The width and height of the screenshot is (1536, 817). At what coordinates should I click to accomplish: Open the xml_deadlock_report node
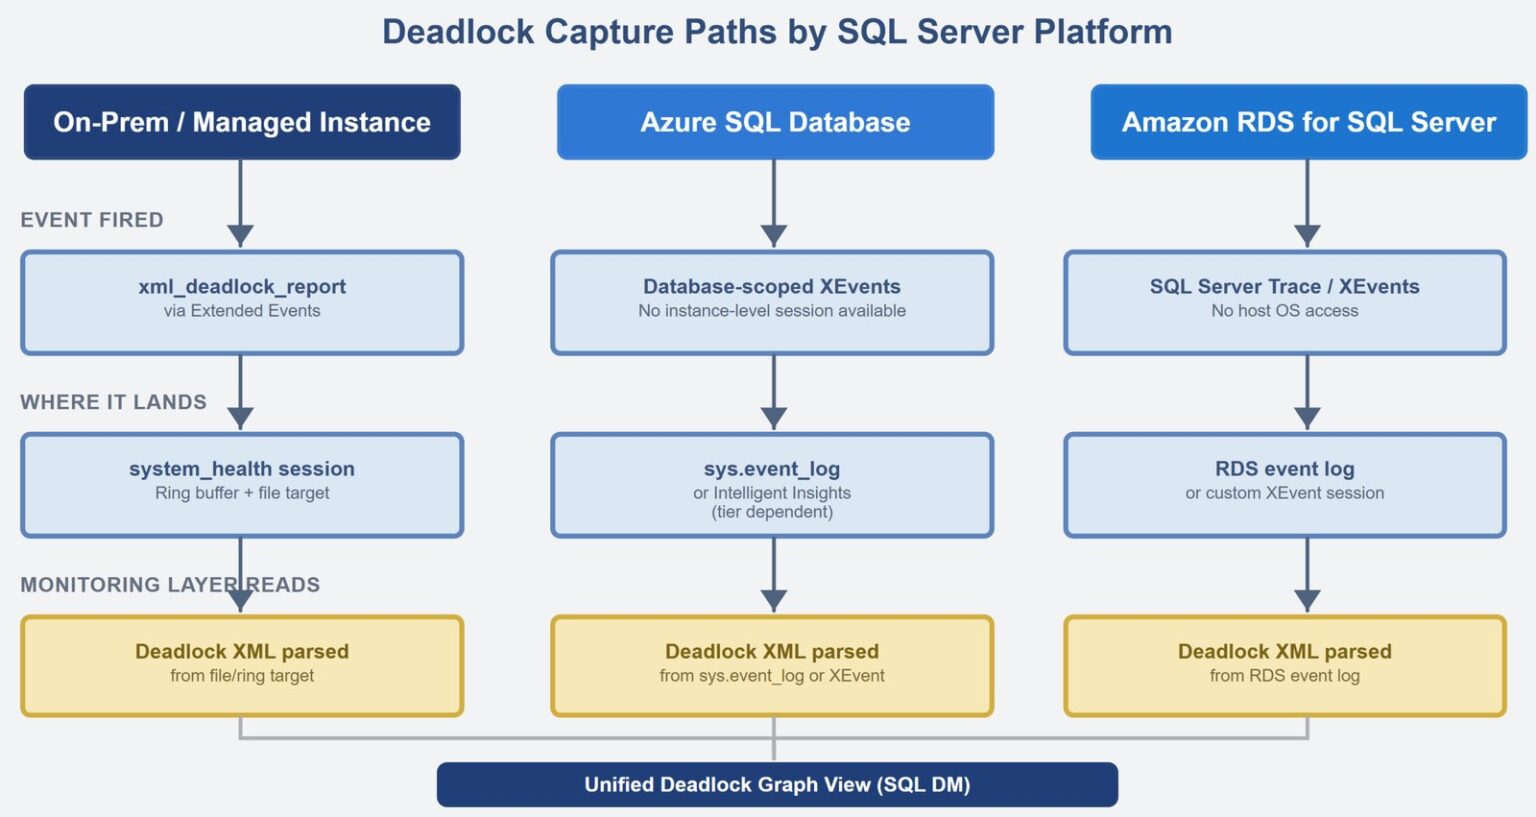point(242,300)
